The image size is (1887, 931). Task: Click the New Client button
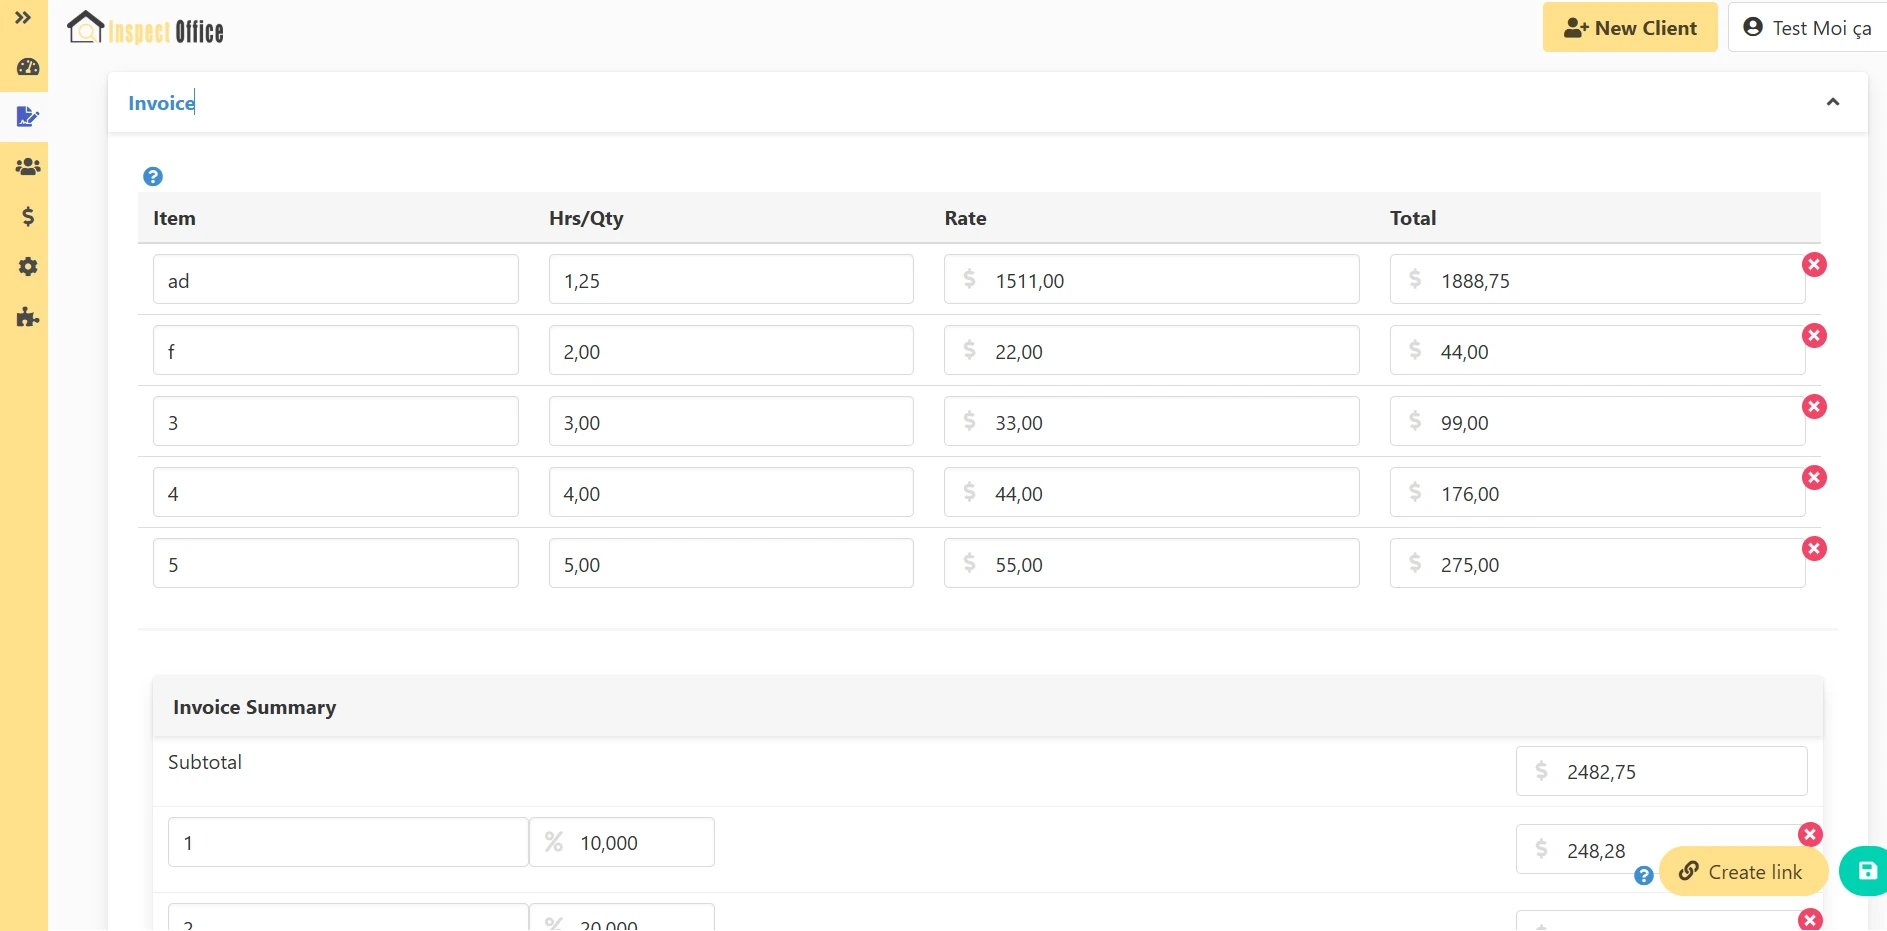point(1629,28)
